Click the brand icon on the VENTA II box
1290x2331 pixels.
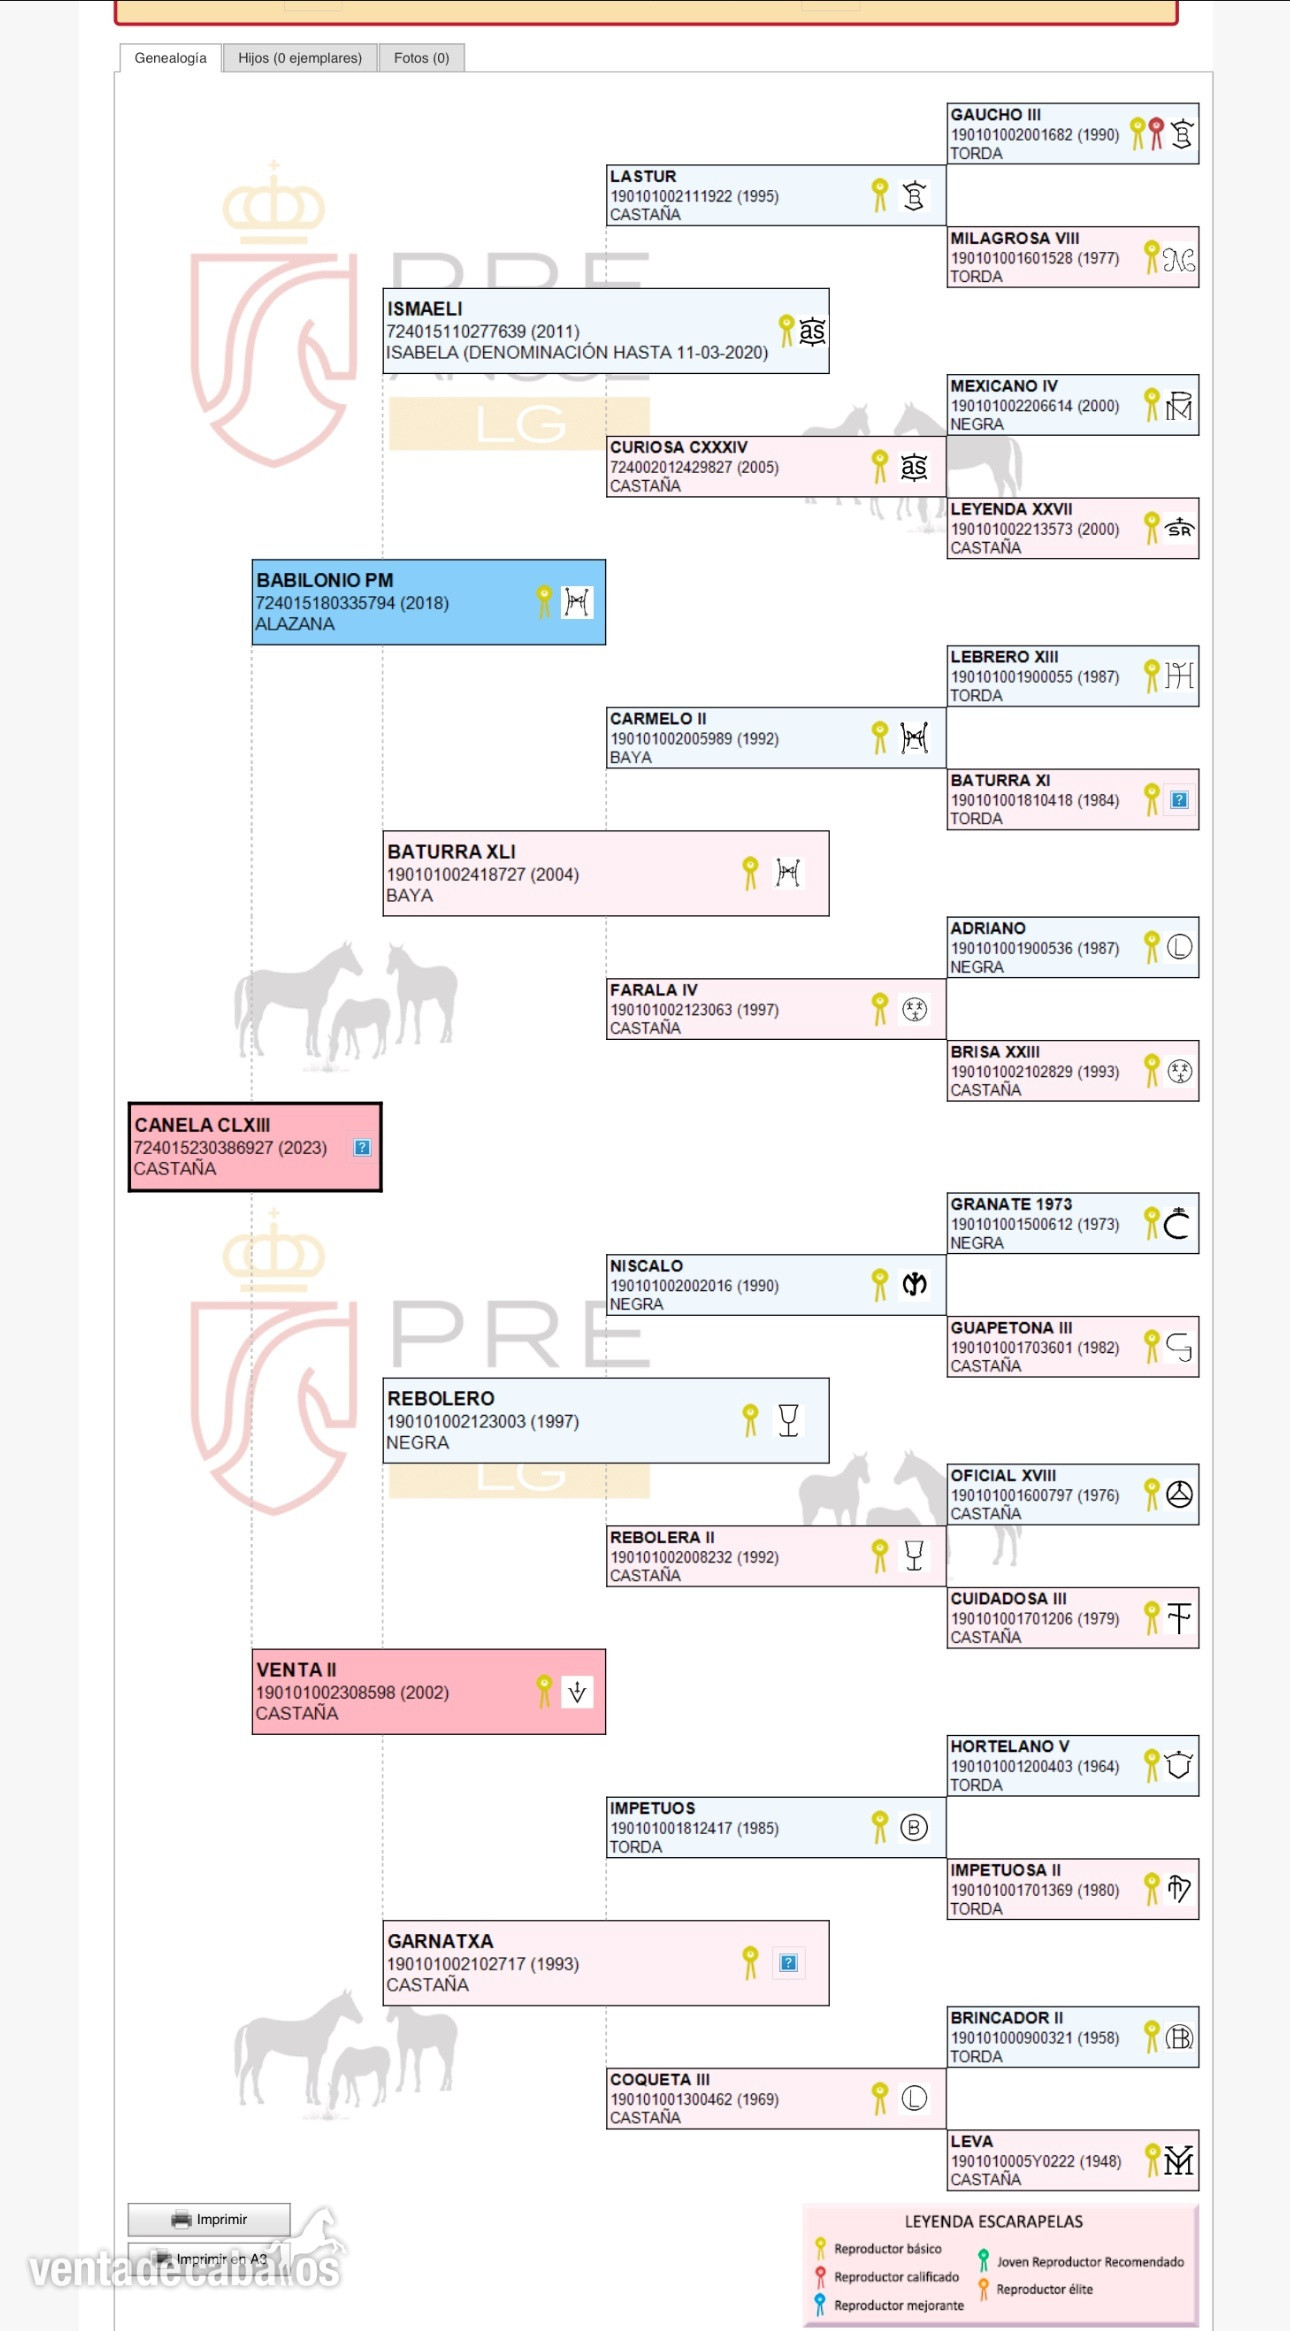(x=577, y=1691)
